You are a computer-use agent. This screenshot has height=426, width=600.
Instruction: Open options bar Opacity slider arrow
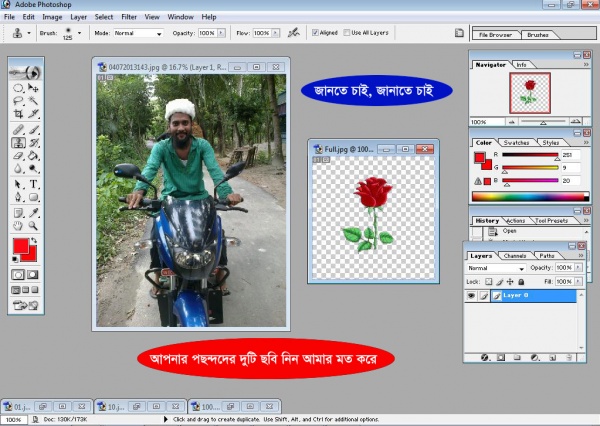point(222,33)
